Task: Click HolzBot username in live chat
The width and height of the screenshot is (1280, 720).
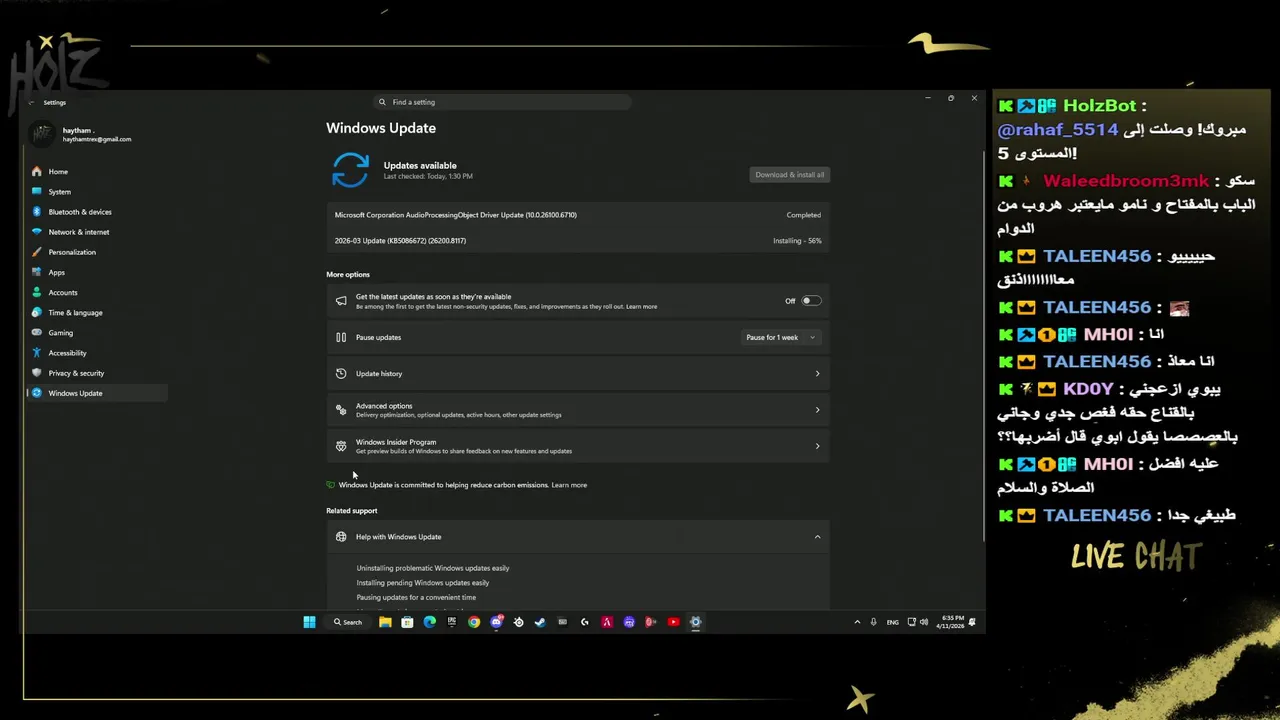Action: tap(1100, 106)
